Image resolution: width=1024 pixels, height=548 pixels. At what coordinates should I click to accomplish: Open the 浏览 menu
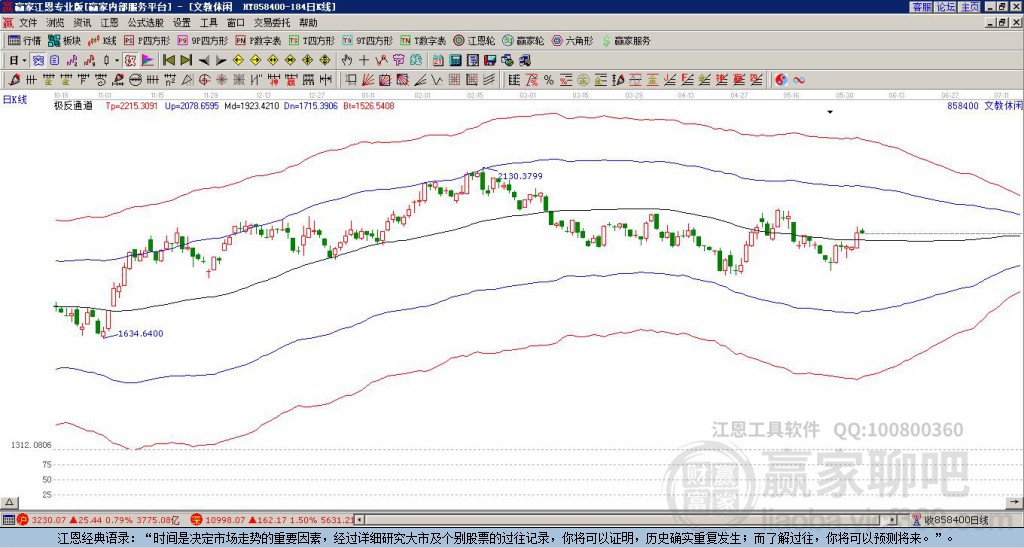[55, 23]
